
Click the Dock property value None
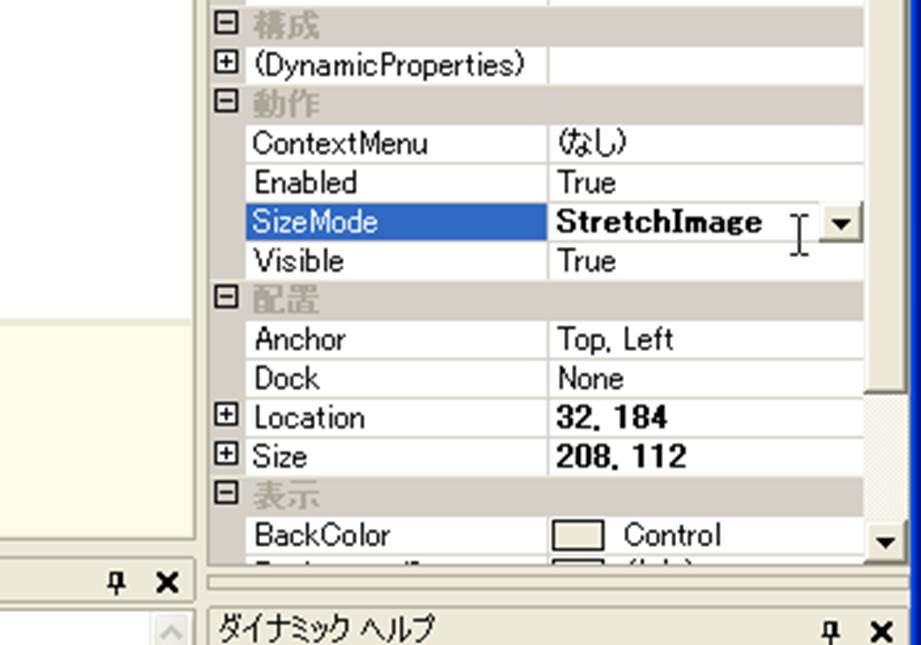tap(591, 378)
